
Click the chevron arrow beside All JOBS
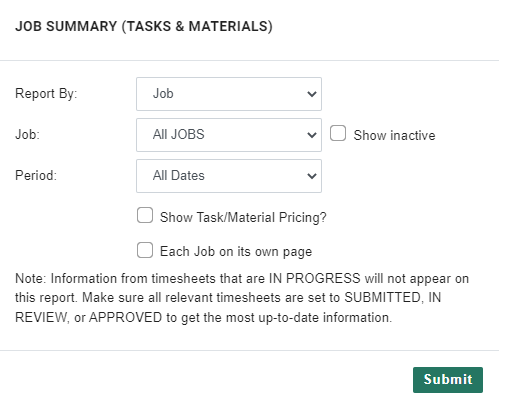312,135
